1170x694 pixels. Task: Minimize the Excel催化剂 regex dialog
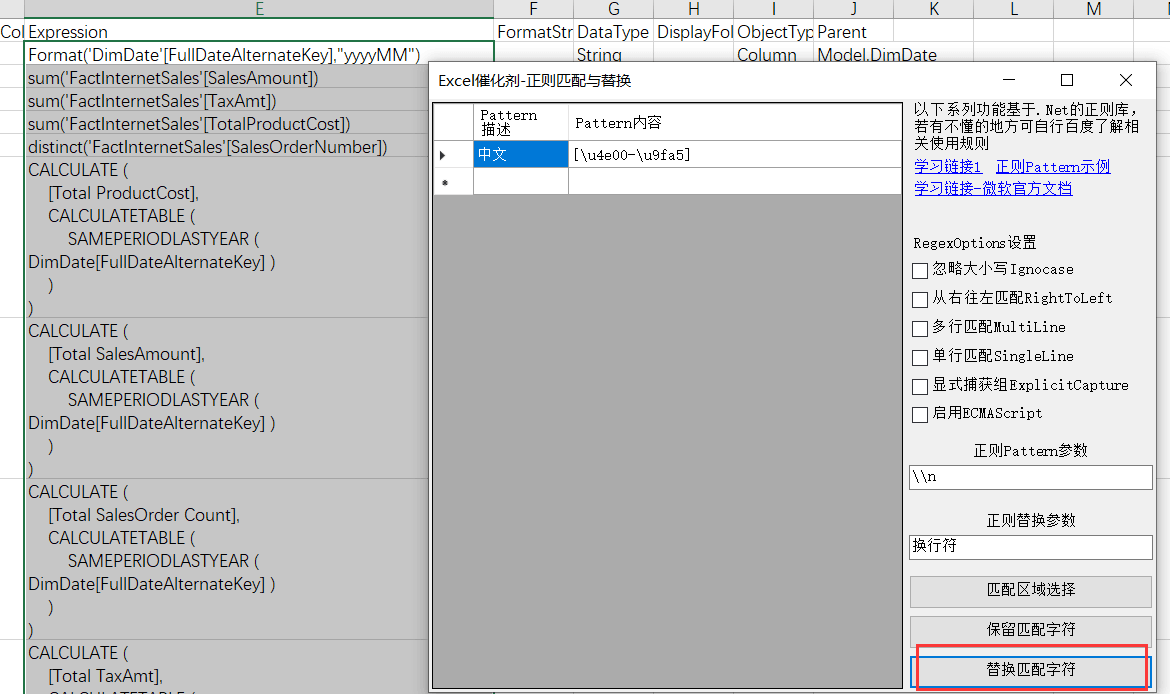pyautogui.click(x=1009, y=80)
